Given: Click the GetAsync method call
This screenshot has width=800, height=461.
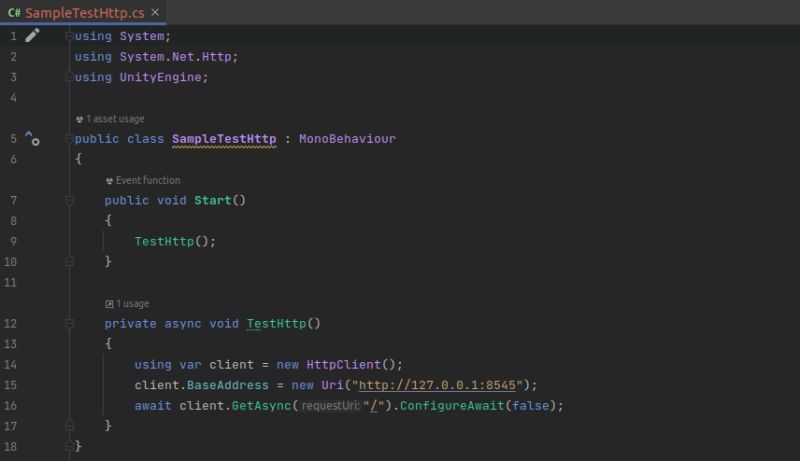Looking at the screenshot, I should pyautogui.click(x=261, y=405).
